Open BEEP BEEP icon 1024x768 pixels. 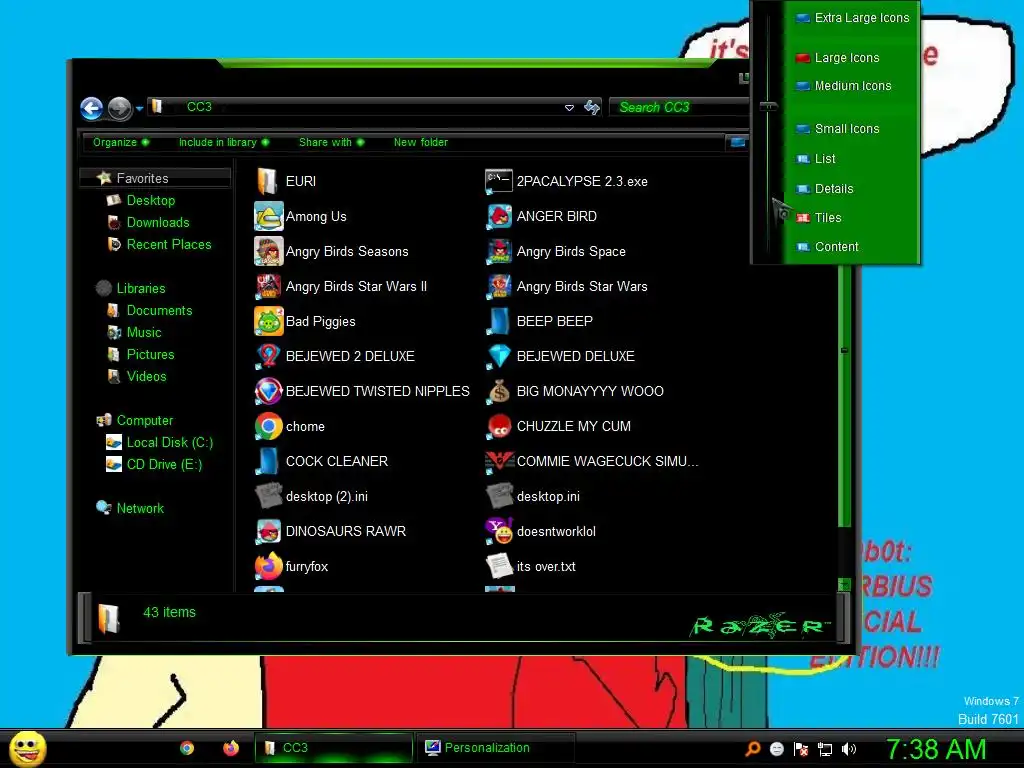point(500,321)
